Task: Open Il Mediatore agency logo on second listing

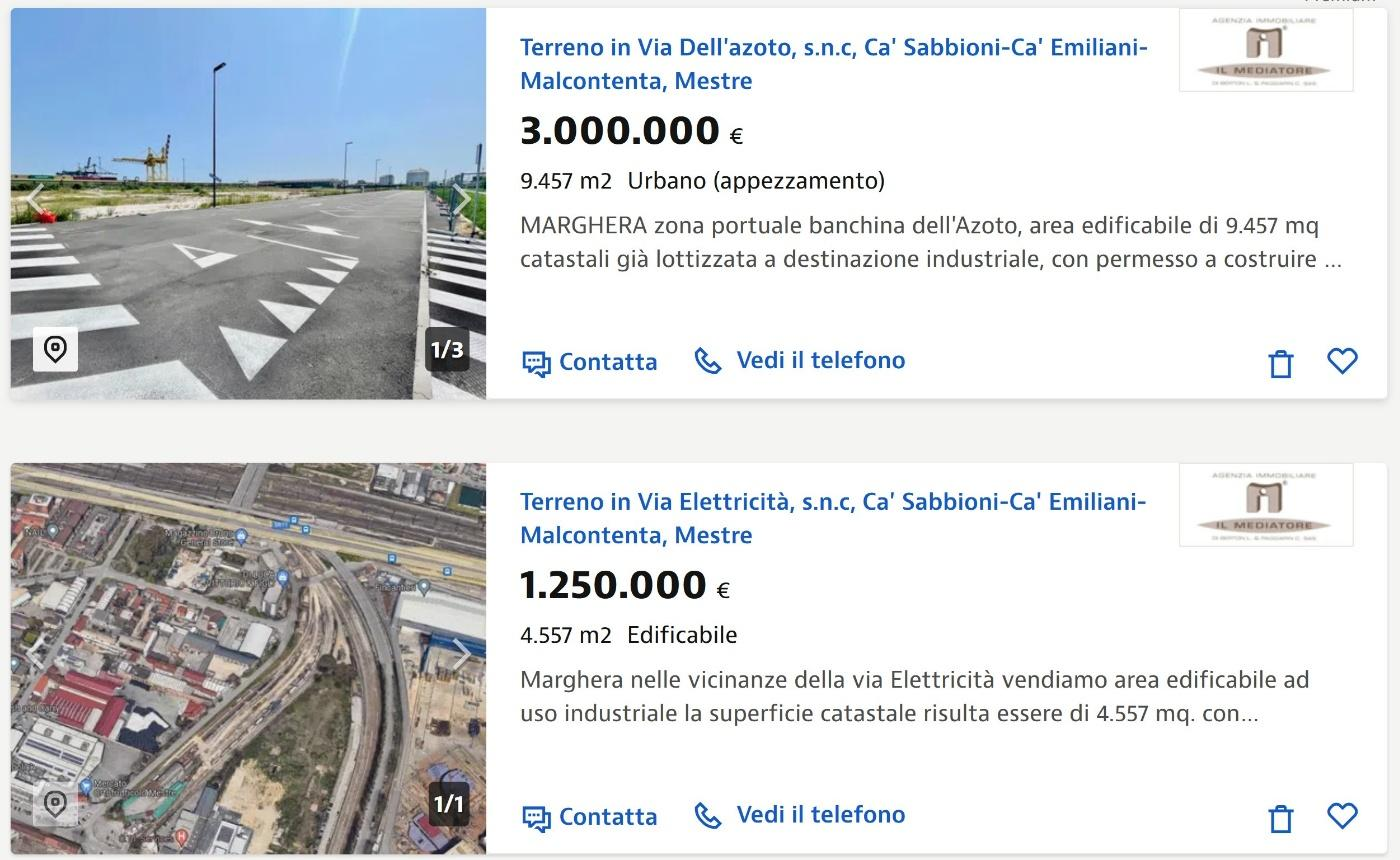Action: 1266,505
